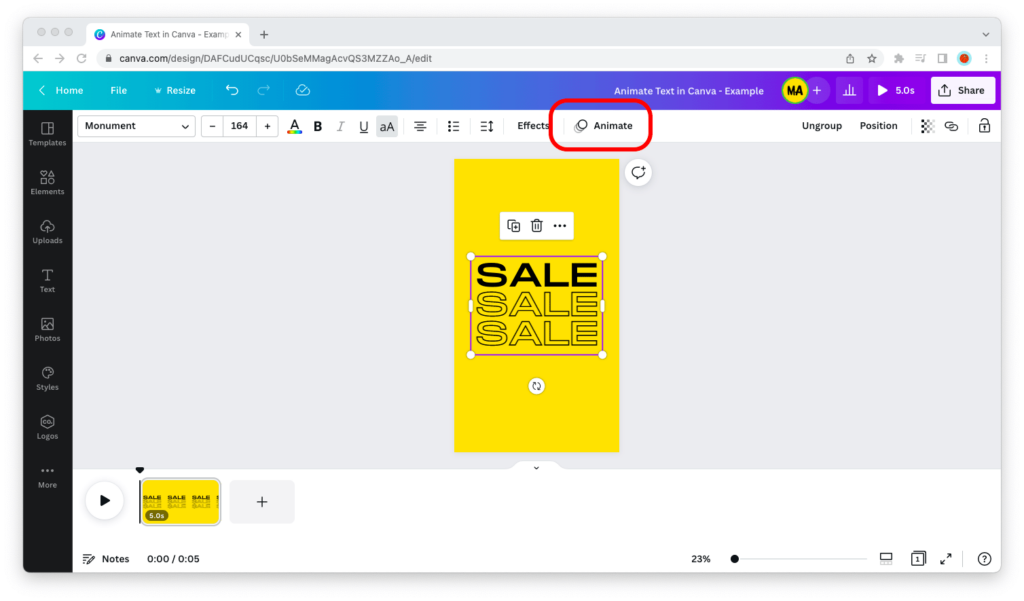
Task: Open the Text sidebar panel
Action: click(47, 281)
